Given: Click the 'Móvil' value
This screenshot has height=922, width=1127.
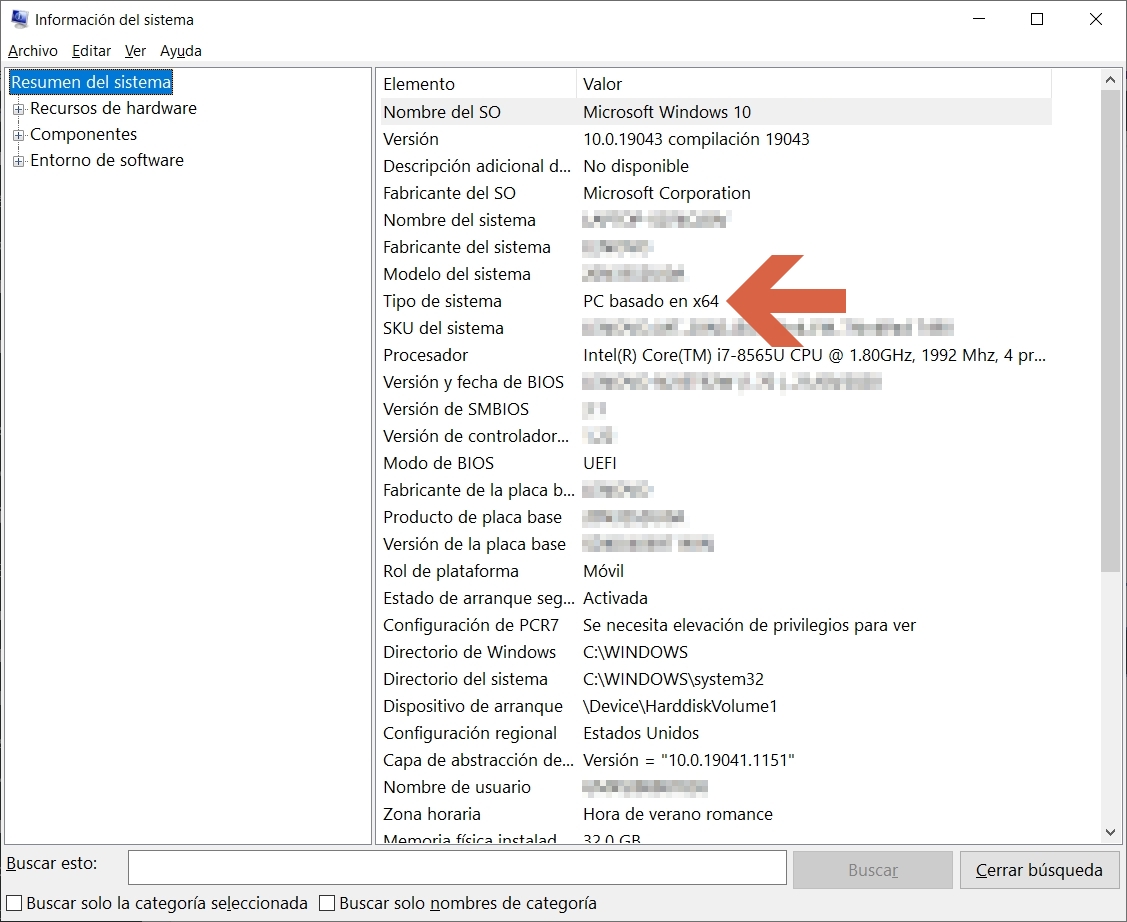Looking at the screenshot, I should (x=604, y=571).
